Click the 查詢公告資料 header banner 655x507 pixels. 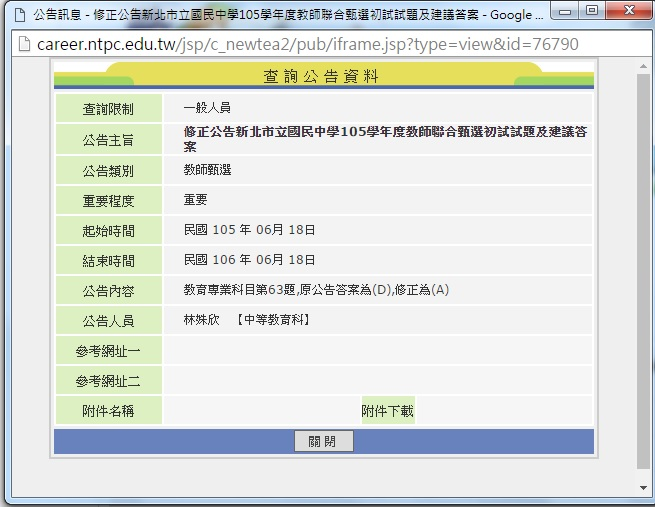click(322, 76)
